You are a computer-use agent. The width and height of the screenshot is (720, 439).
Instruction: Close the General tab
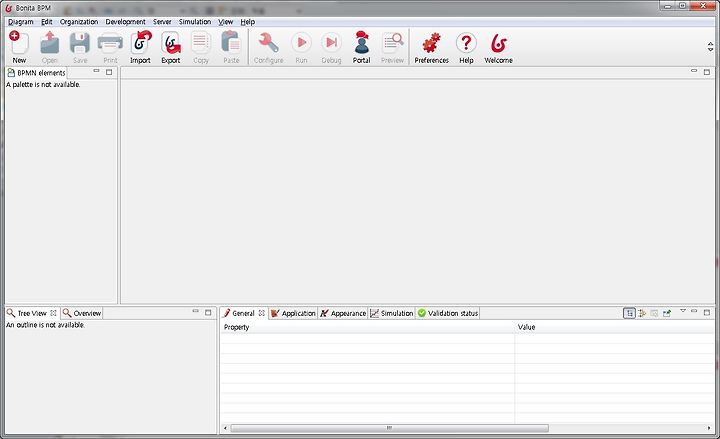(261, 313)
